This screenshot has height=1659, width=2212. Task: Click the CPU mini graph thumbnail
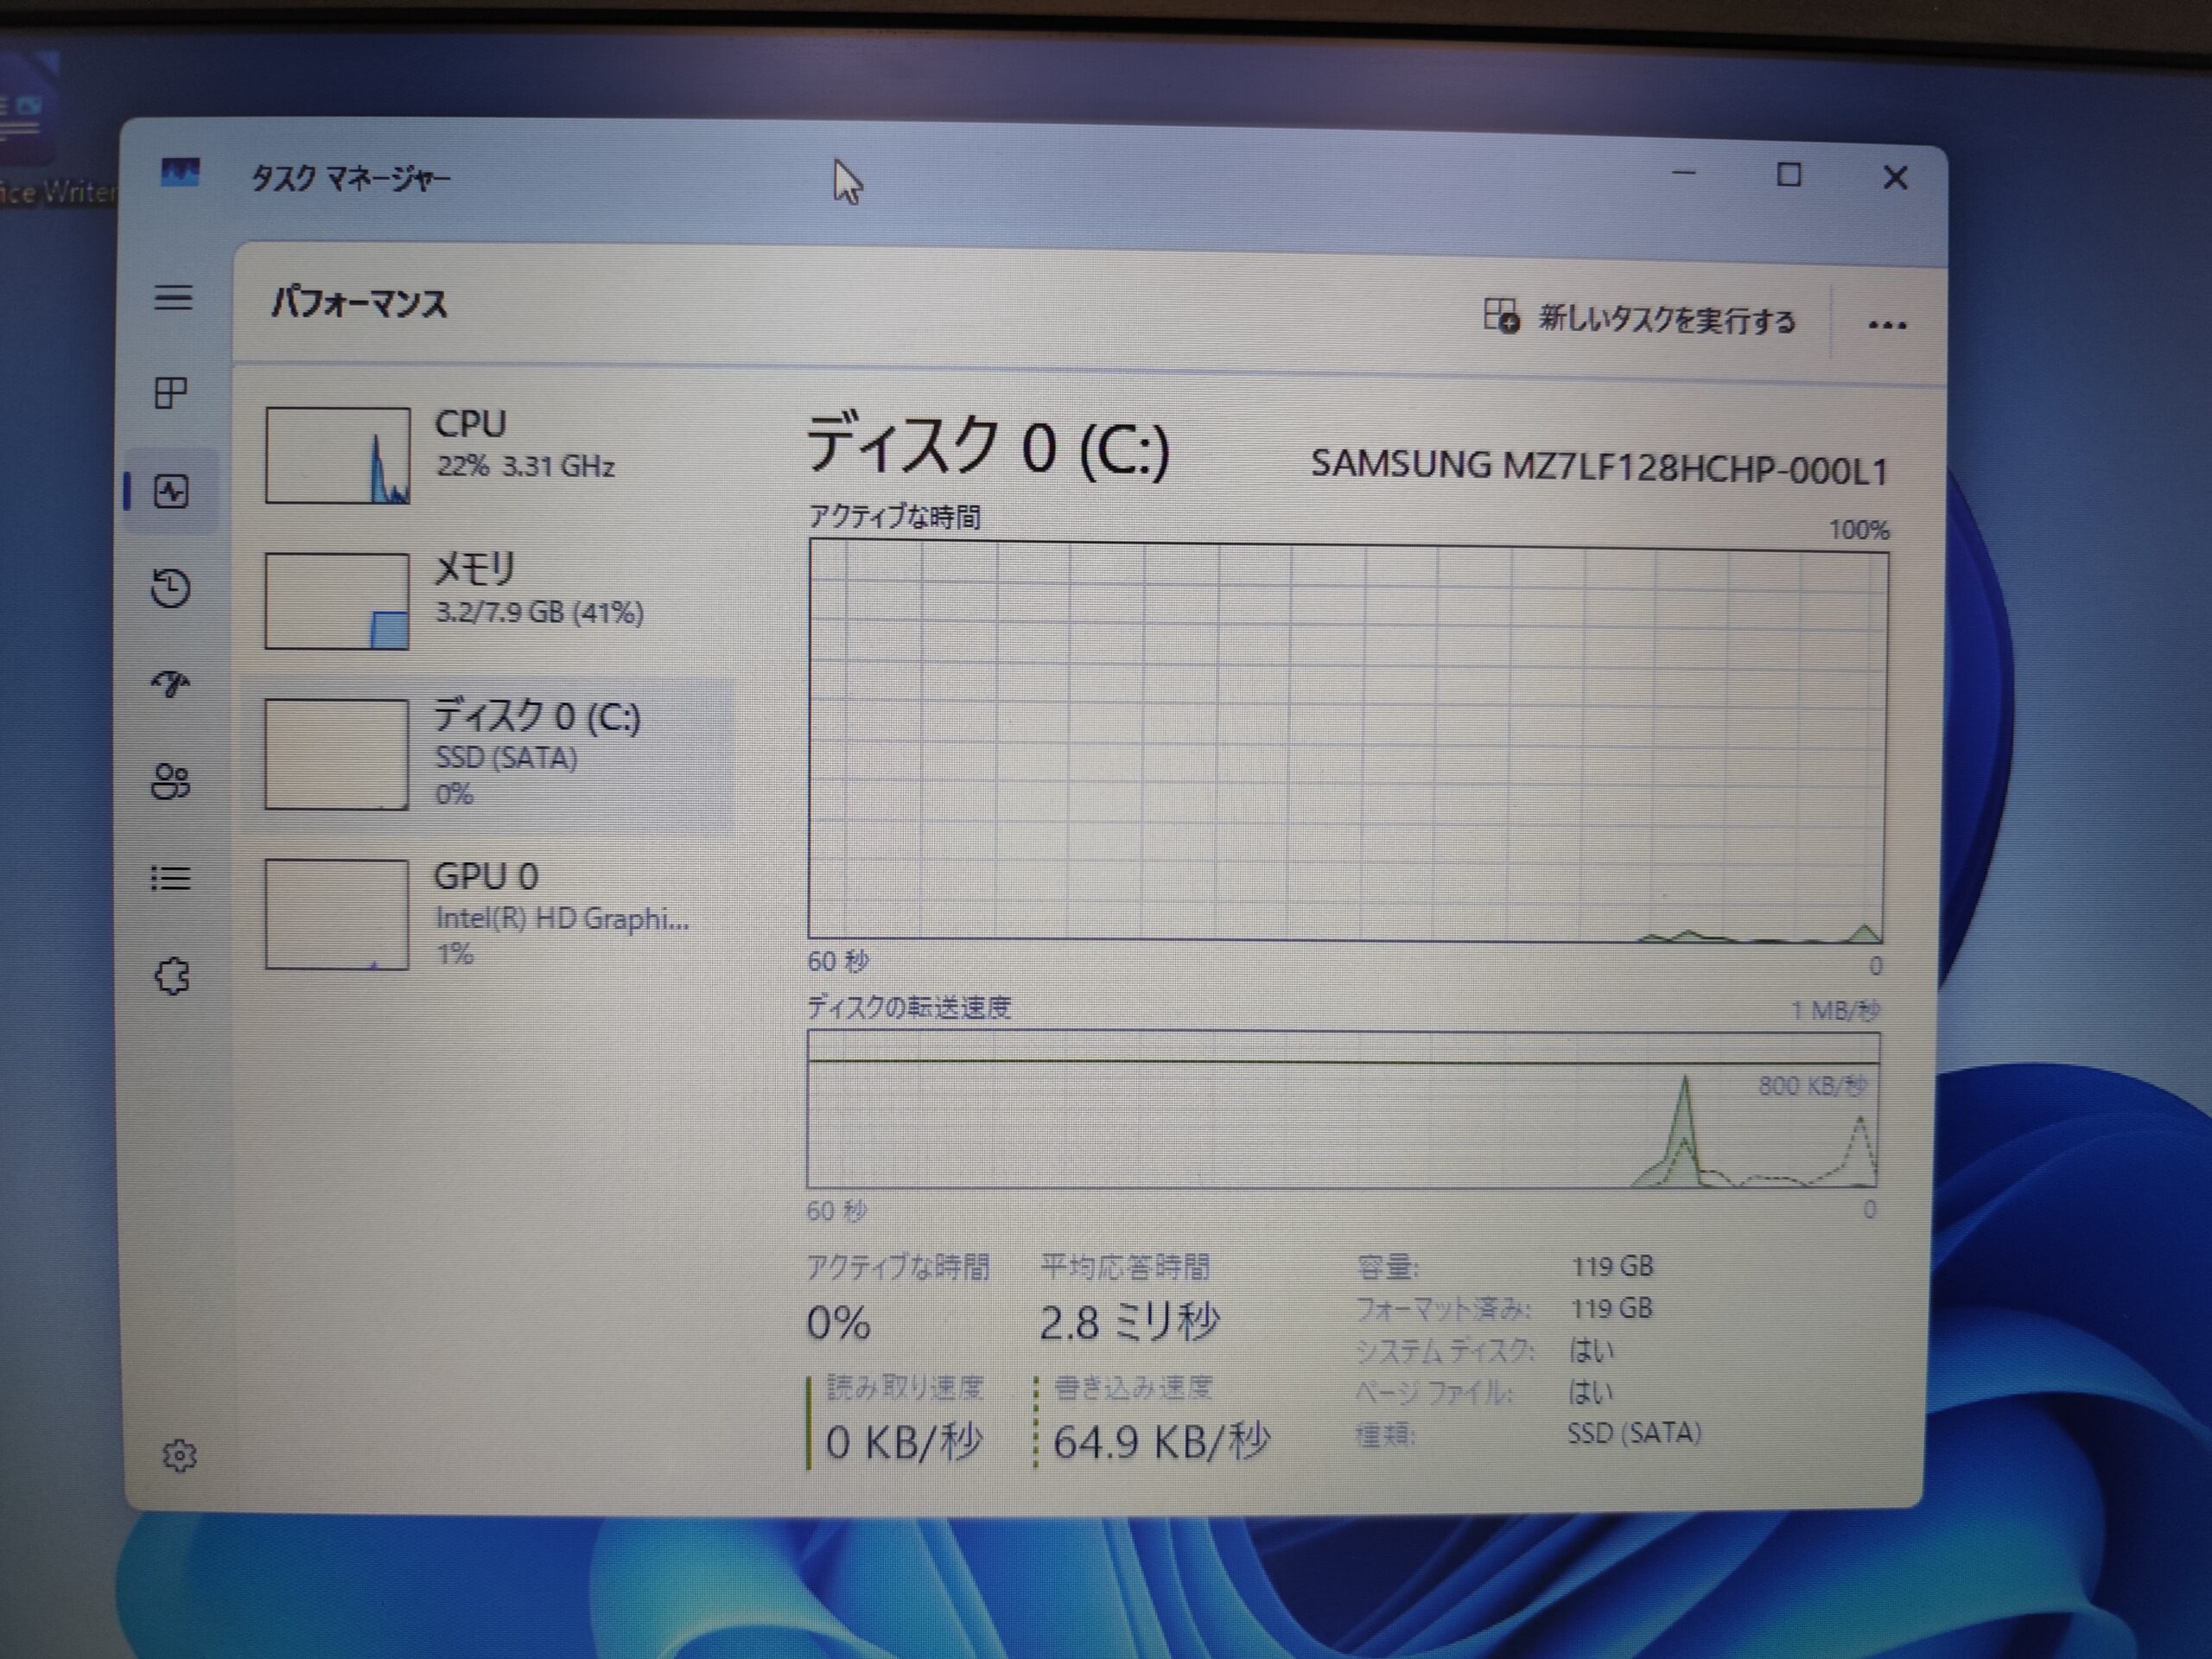(337, 455)
